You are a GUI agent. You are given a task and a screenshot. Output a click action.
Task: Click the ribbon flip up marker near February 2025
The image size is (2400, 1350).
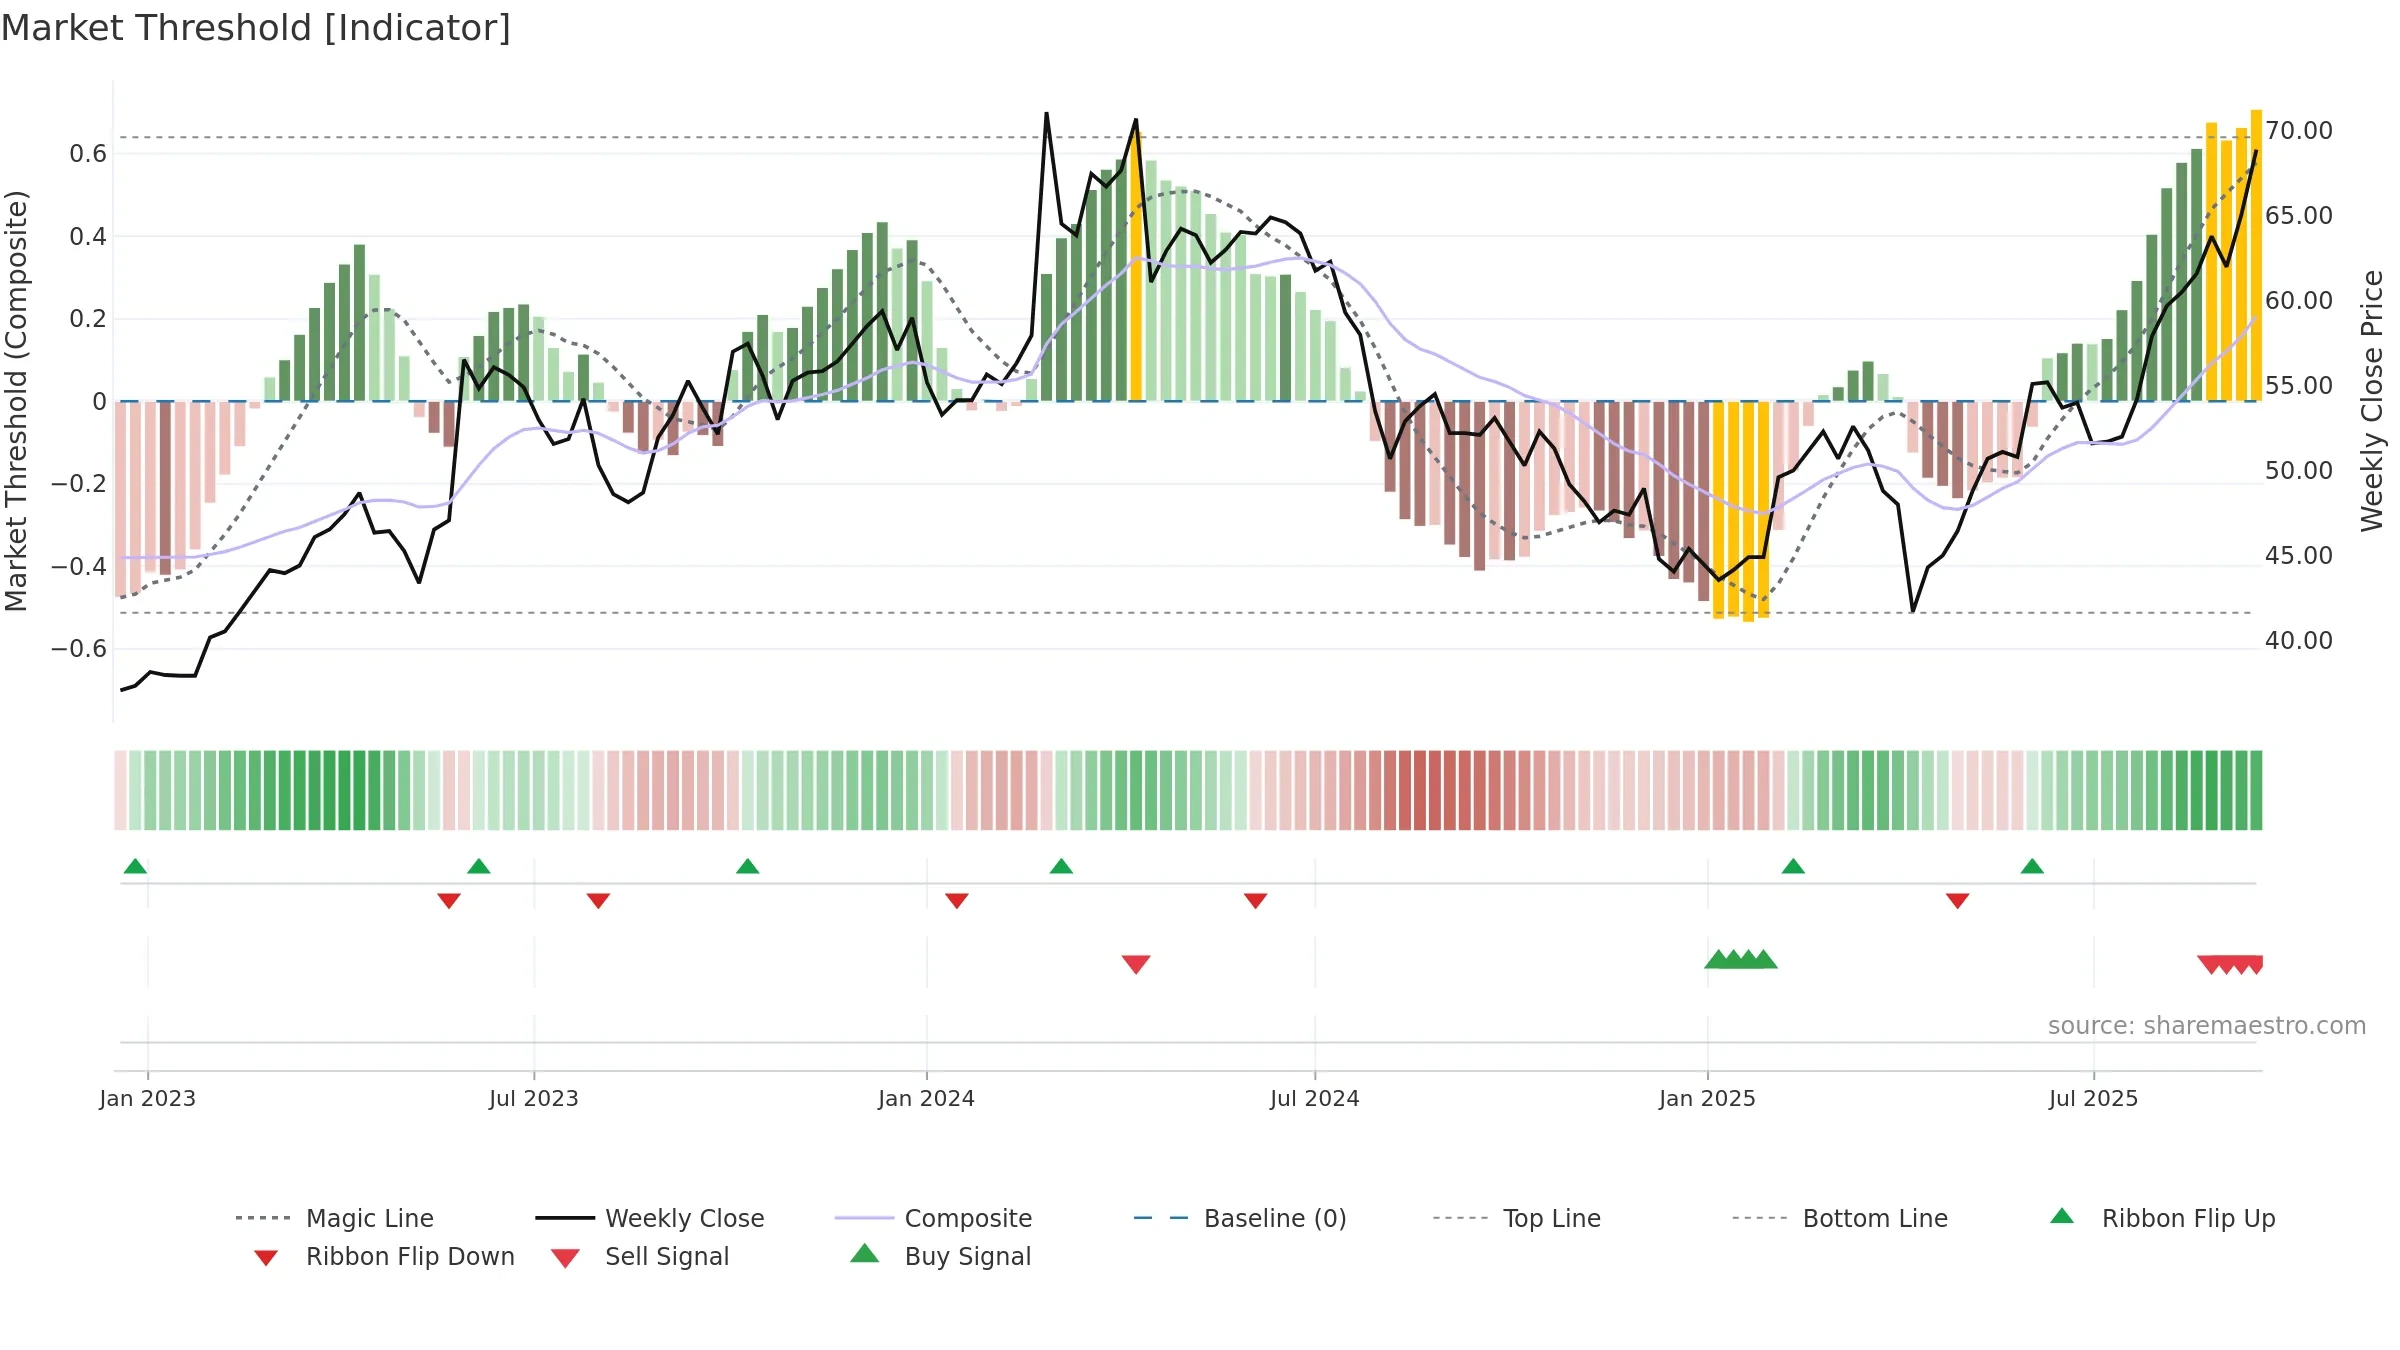coord(1793,866)
